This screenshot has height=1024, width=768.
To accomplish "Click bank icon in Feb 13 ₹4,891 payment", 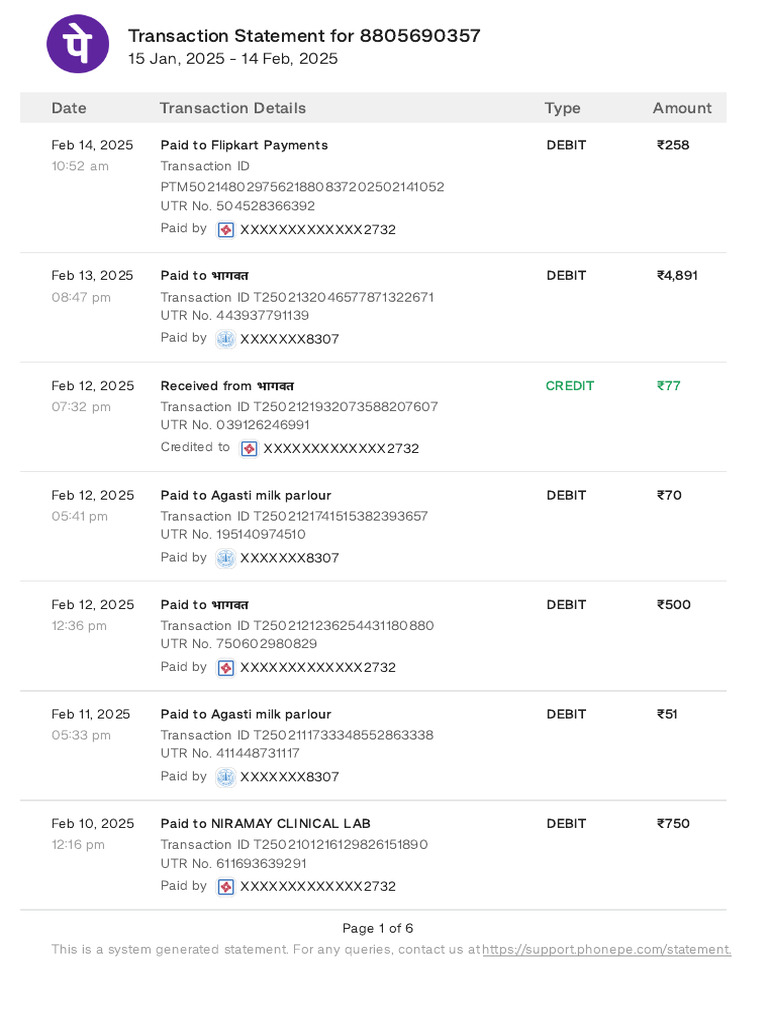I will click(x=226, y=339).
